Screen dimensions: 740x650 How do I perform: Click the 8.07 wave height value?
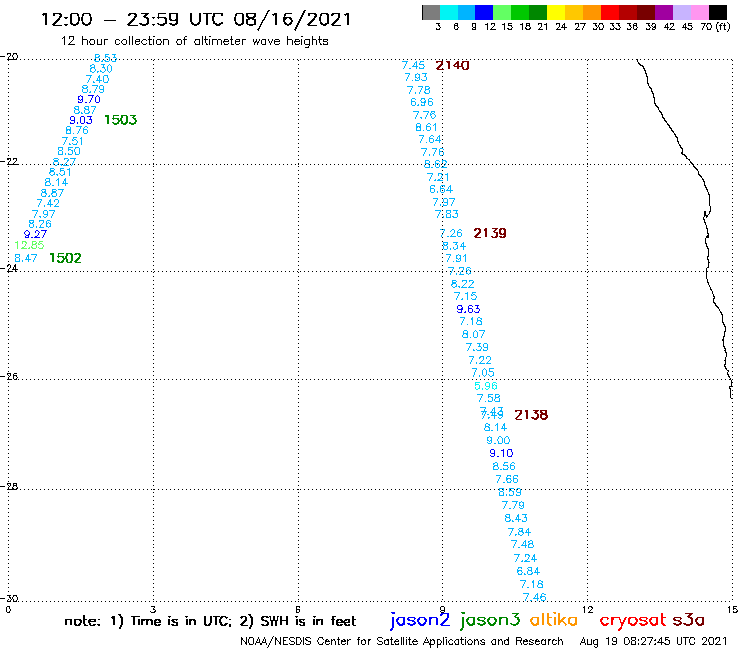tap(473, 334)
